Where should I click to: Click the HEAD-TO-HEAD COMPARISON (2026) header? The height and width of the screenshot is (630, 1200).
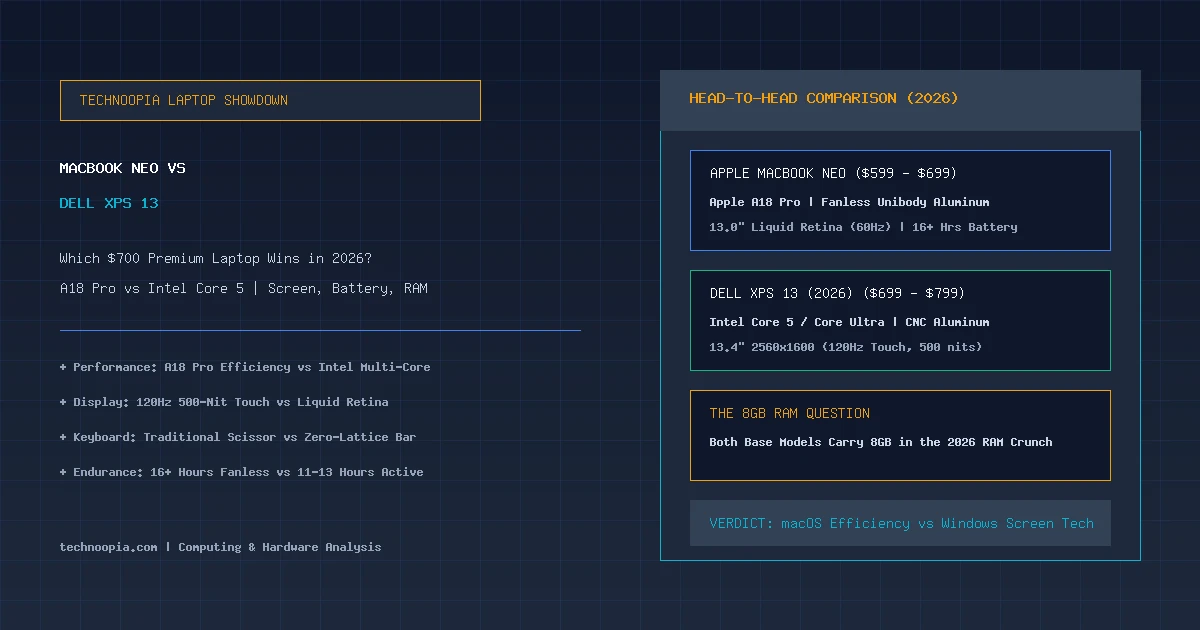click(x=824, y=98)
